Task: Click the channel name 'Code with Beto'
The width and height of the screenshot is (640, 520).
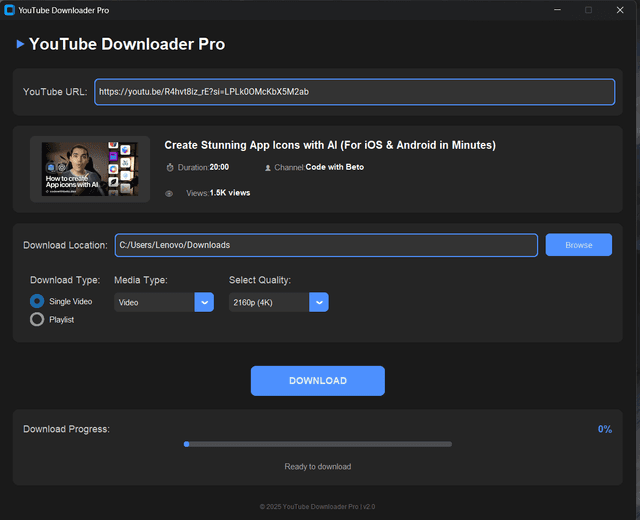Action: (x=335, y=167)
